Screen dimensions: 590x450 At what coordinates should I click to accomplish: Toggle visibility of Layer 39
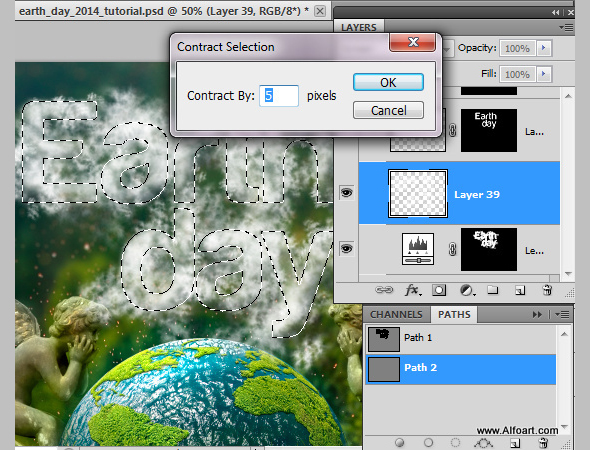[x=346, y=193]
